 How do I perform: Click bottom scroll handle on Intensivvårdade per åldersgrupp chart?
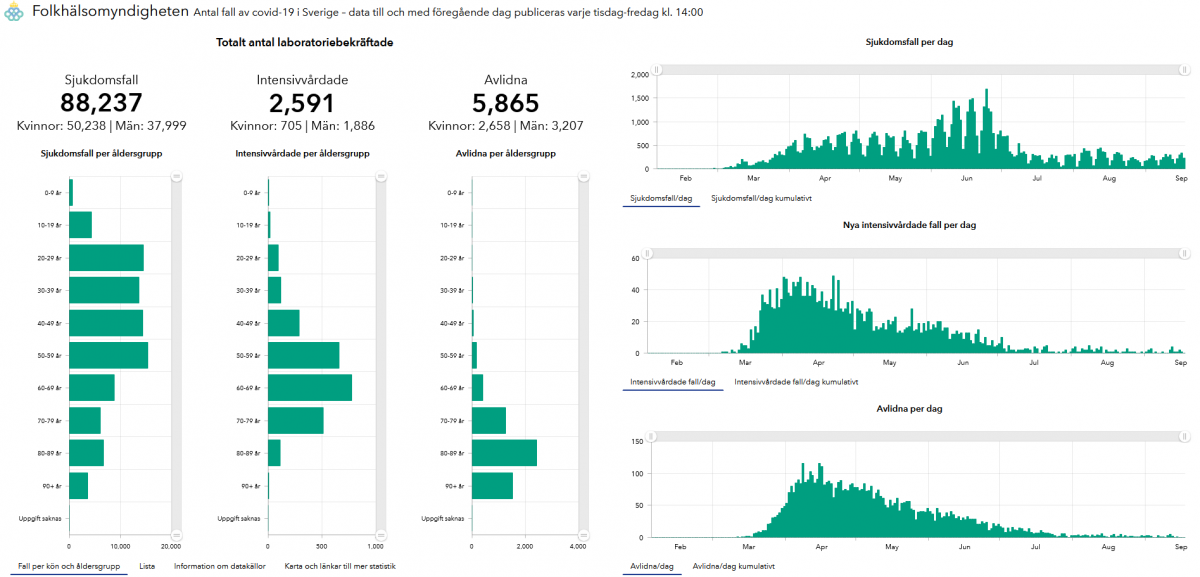(380, 535)
